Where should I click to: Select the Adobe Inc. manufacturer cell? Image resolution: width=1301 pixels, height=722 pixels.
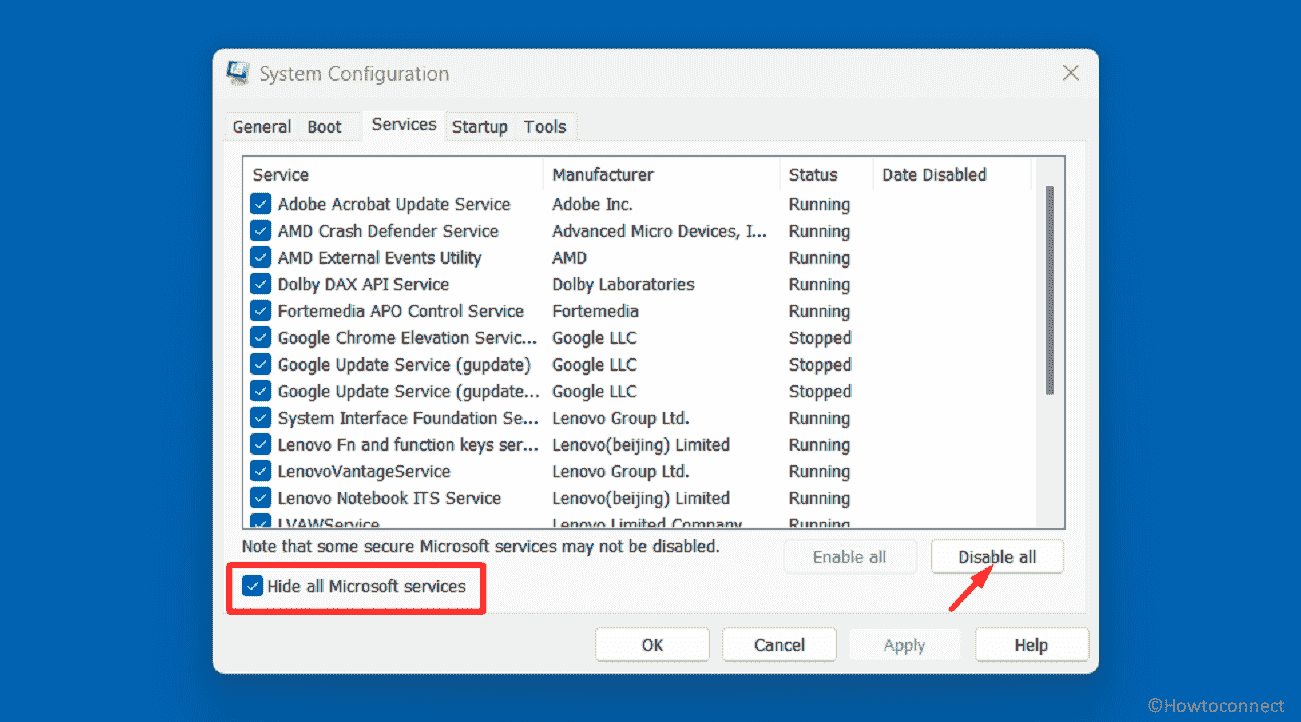592,204
